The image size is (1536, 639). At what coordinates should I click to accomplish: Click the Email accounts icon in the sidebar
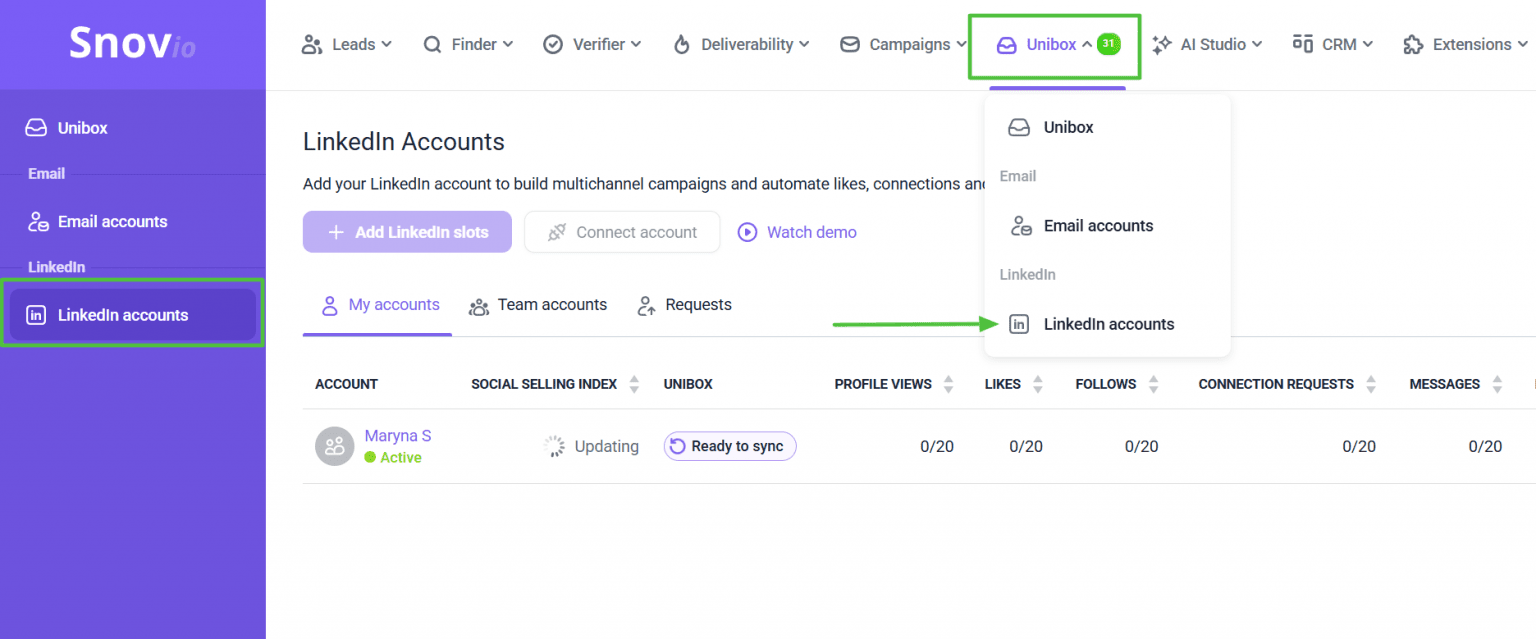point(38,222)
